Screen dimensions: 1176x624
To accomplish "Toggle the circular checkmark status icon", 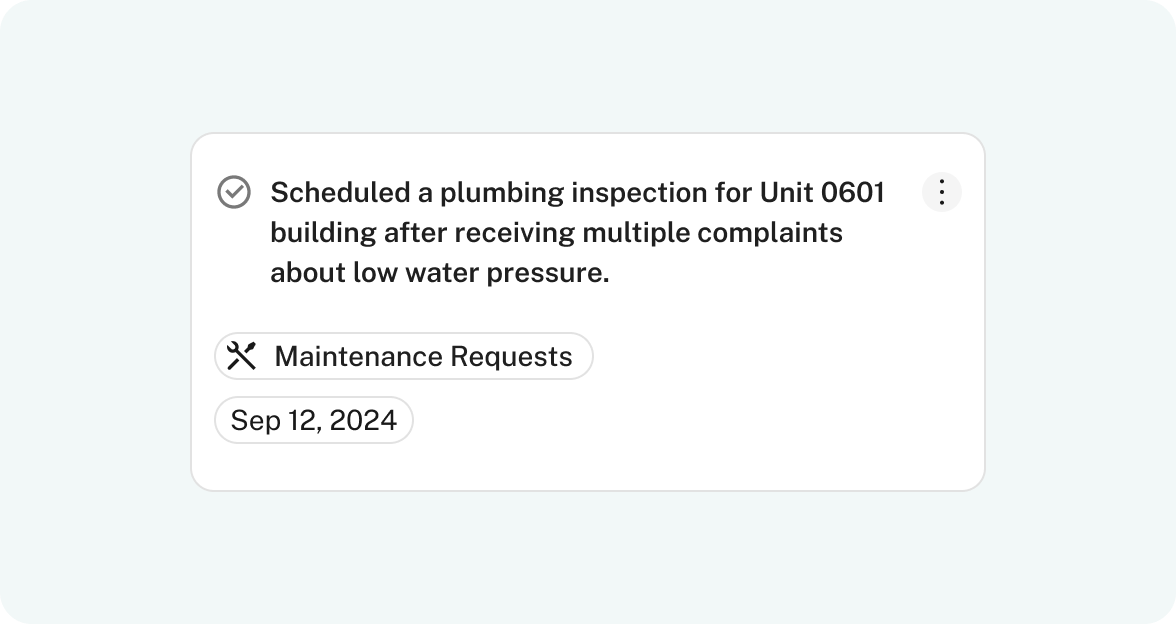I will coord(234,192).
